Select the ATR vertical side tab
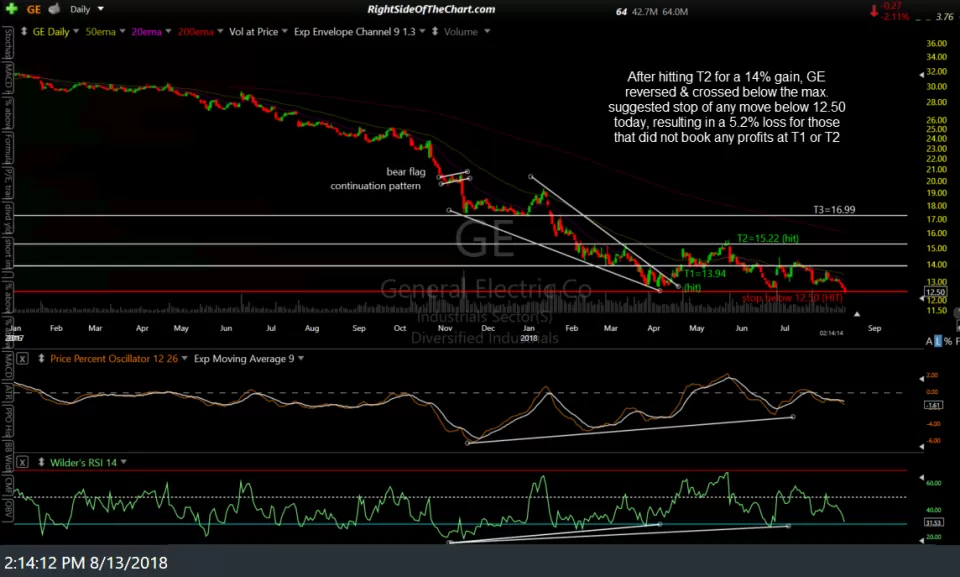Image resolution: width=960 pixels, height=577 pixels. 9,392
